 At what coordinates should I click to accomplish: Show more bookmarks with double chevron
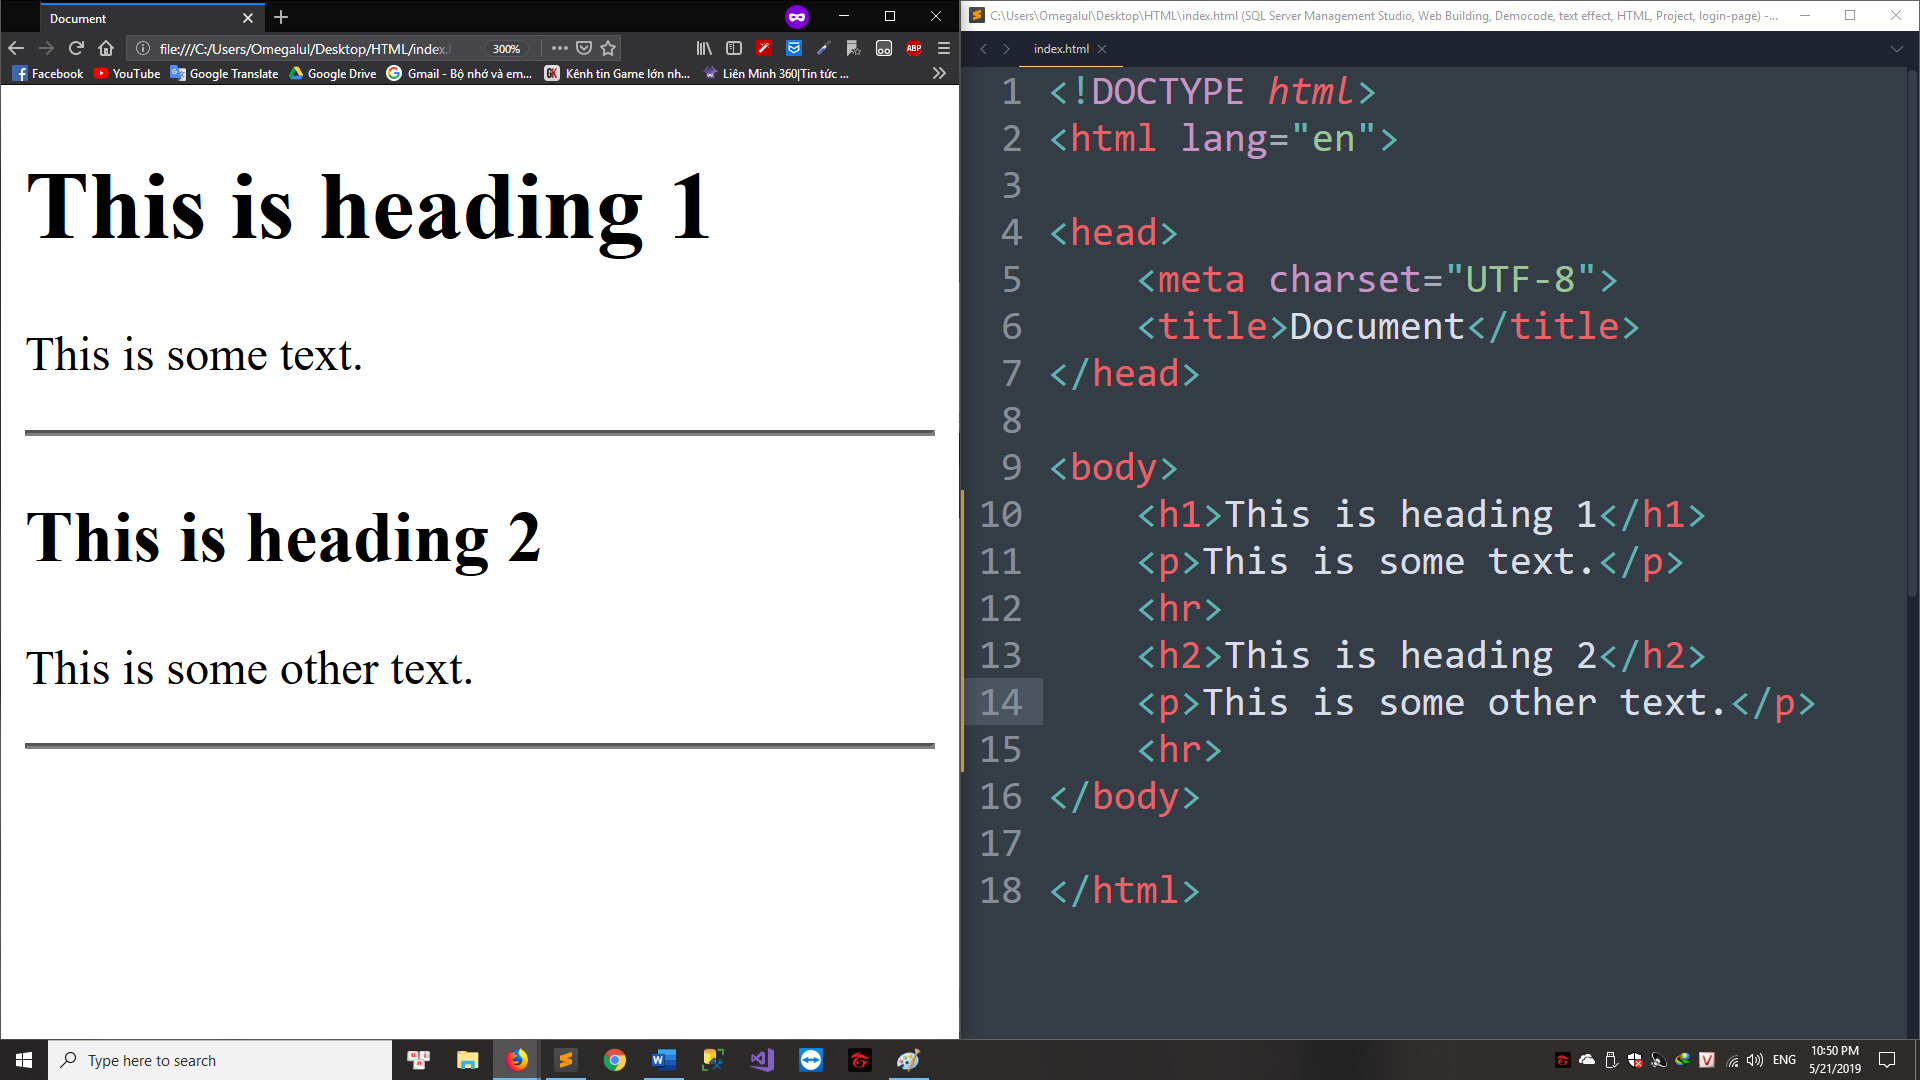click(939, 73)
